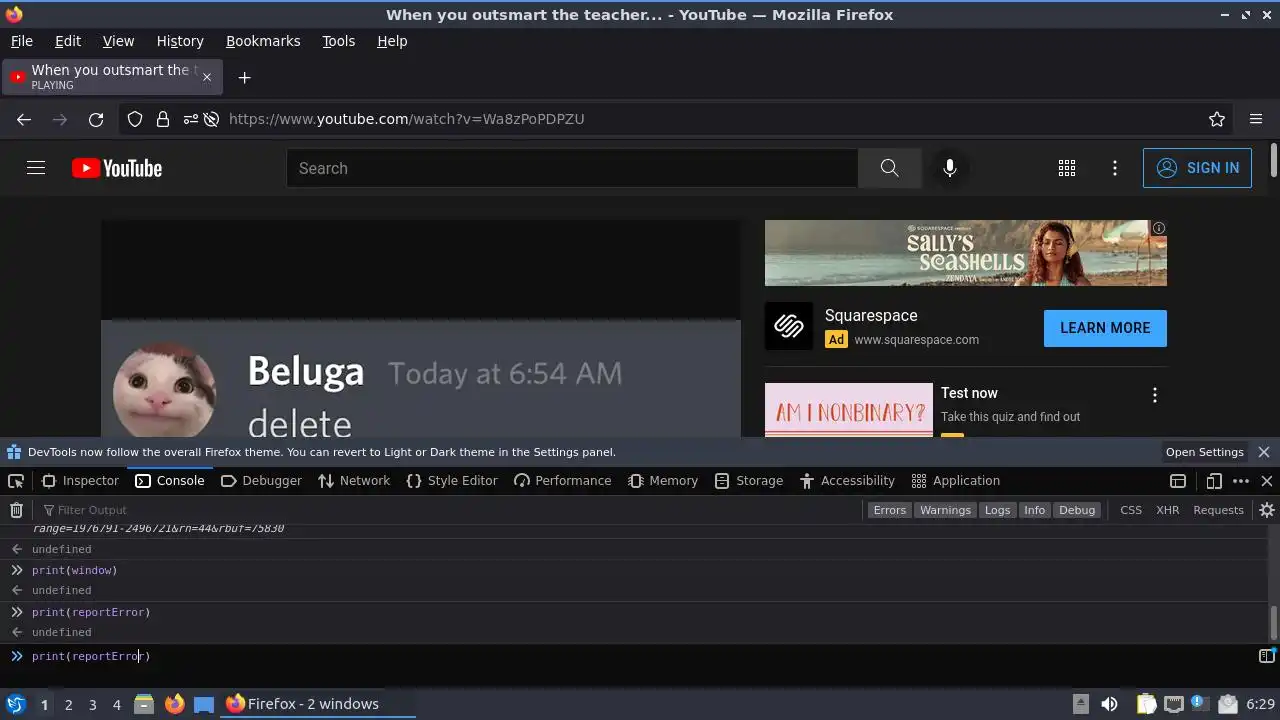Switch to the Inspector tab
Viewport: 1280px width, 720px height.
click(x=80, y=481)
